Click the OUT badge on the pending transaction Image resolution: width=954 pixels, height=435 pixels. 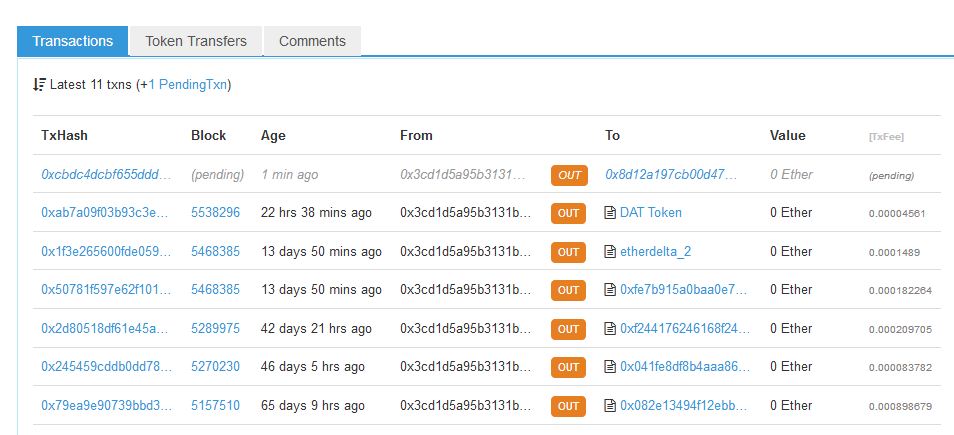(569, 175)
